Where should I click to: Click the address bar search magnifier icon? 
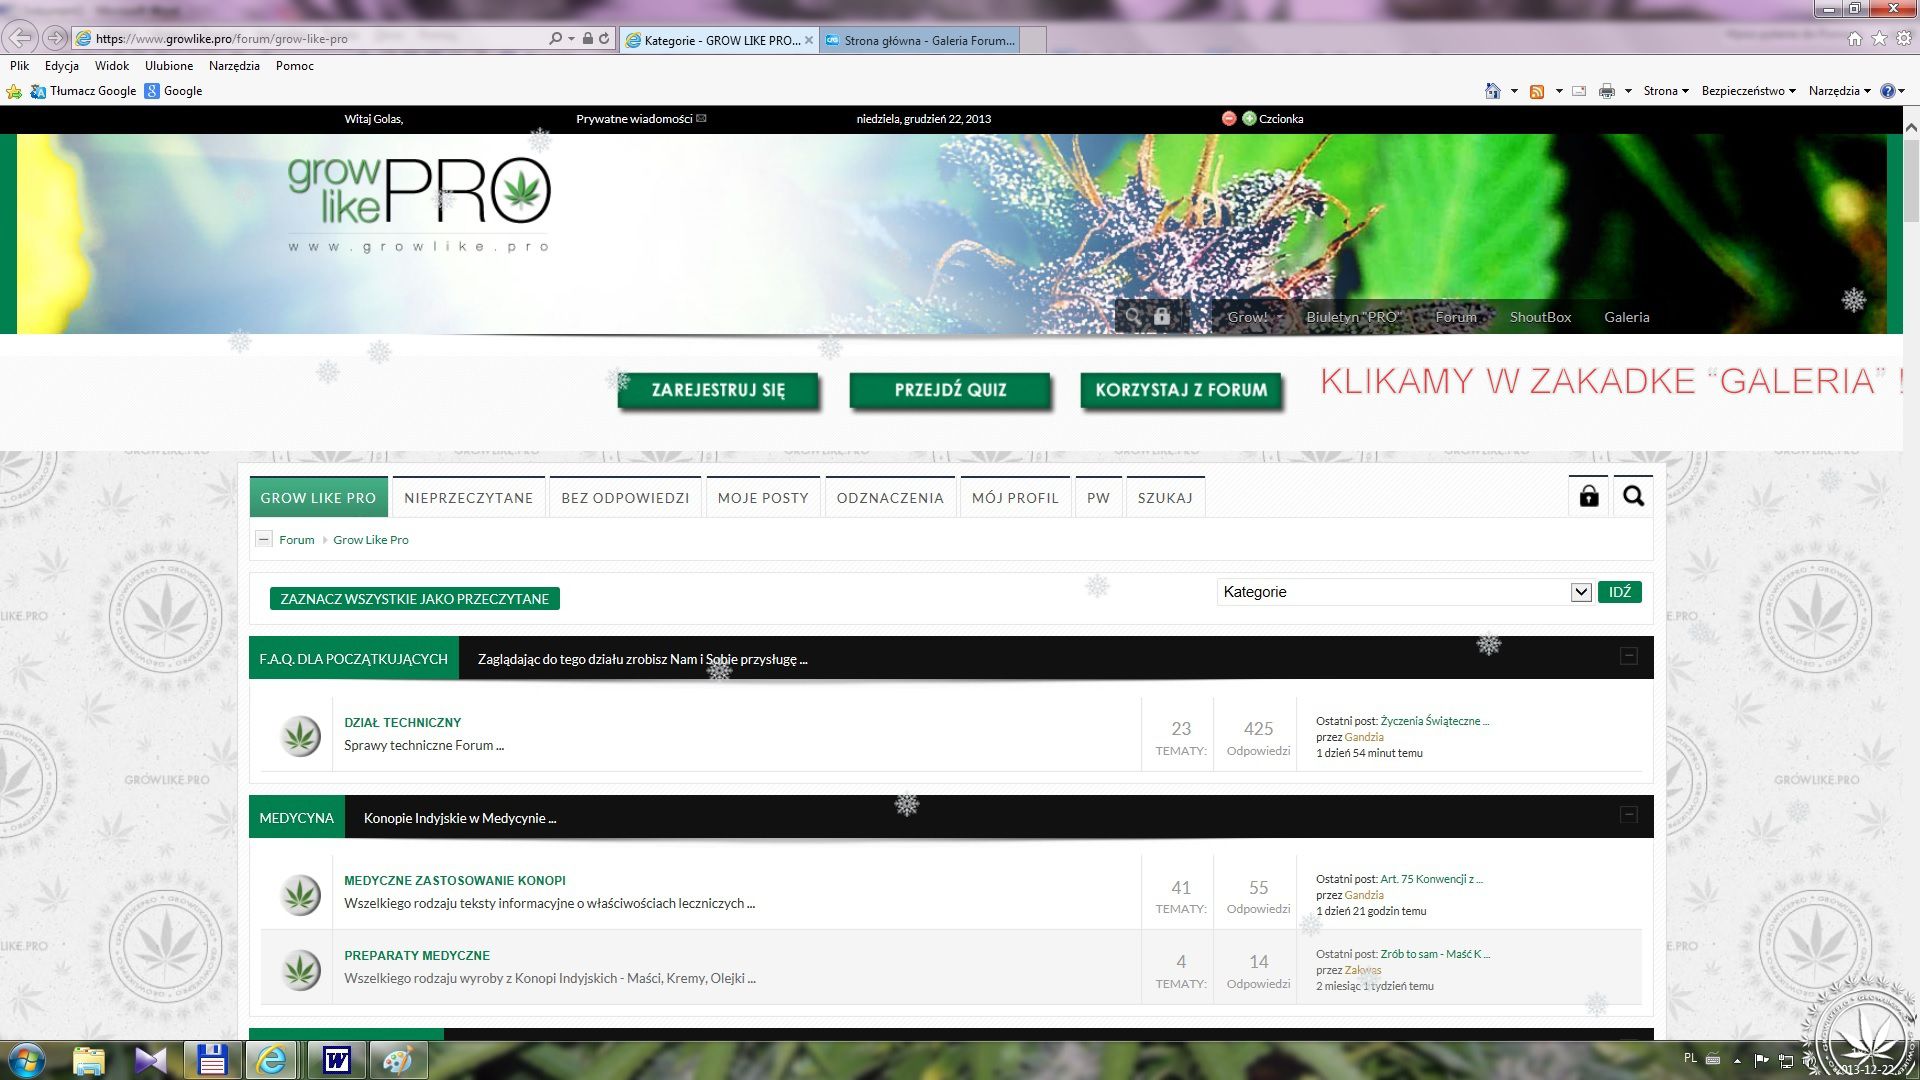pos(555,39)
